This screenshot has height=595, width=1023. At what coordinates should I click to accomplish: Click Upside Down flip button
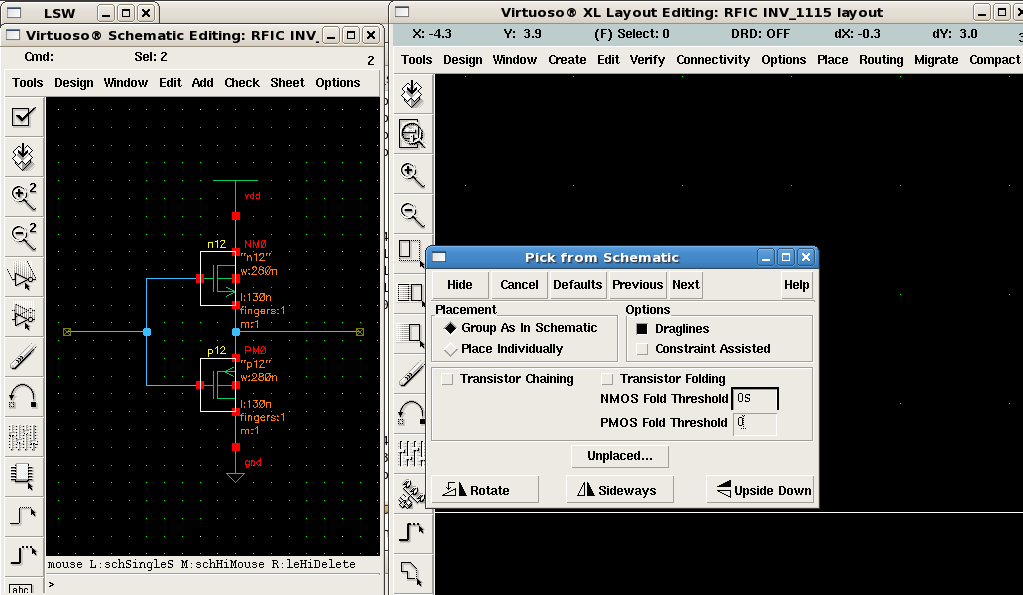pos(761,490)
